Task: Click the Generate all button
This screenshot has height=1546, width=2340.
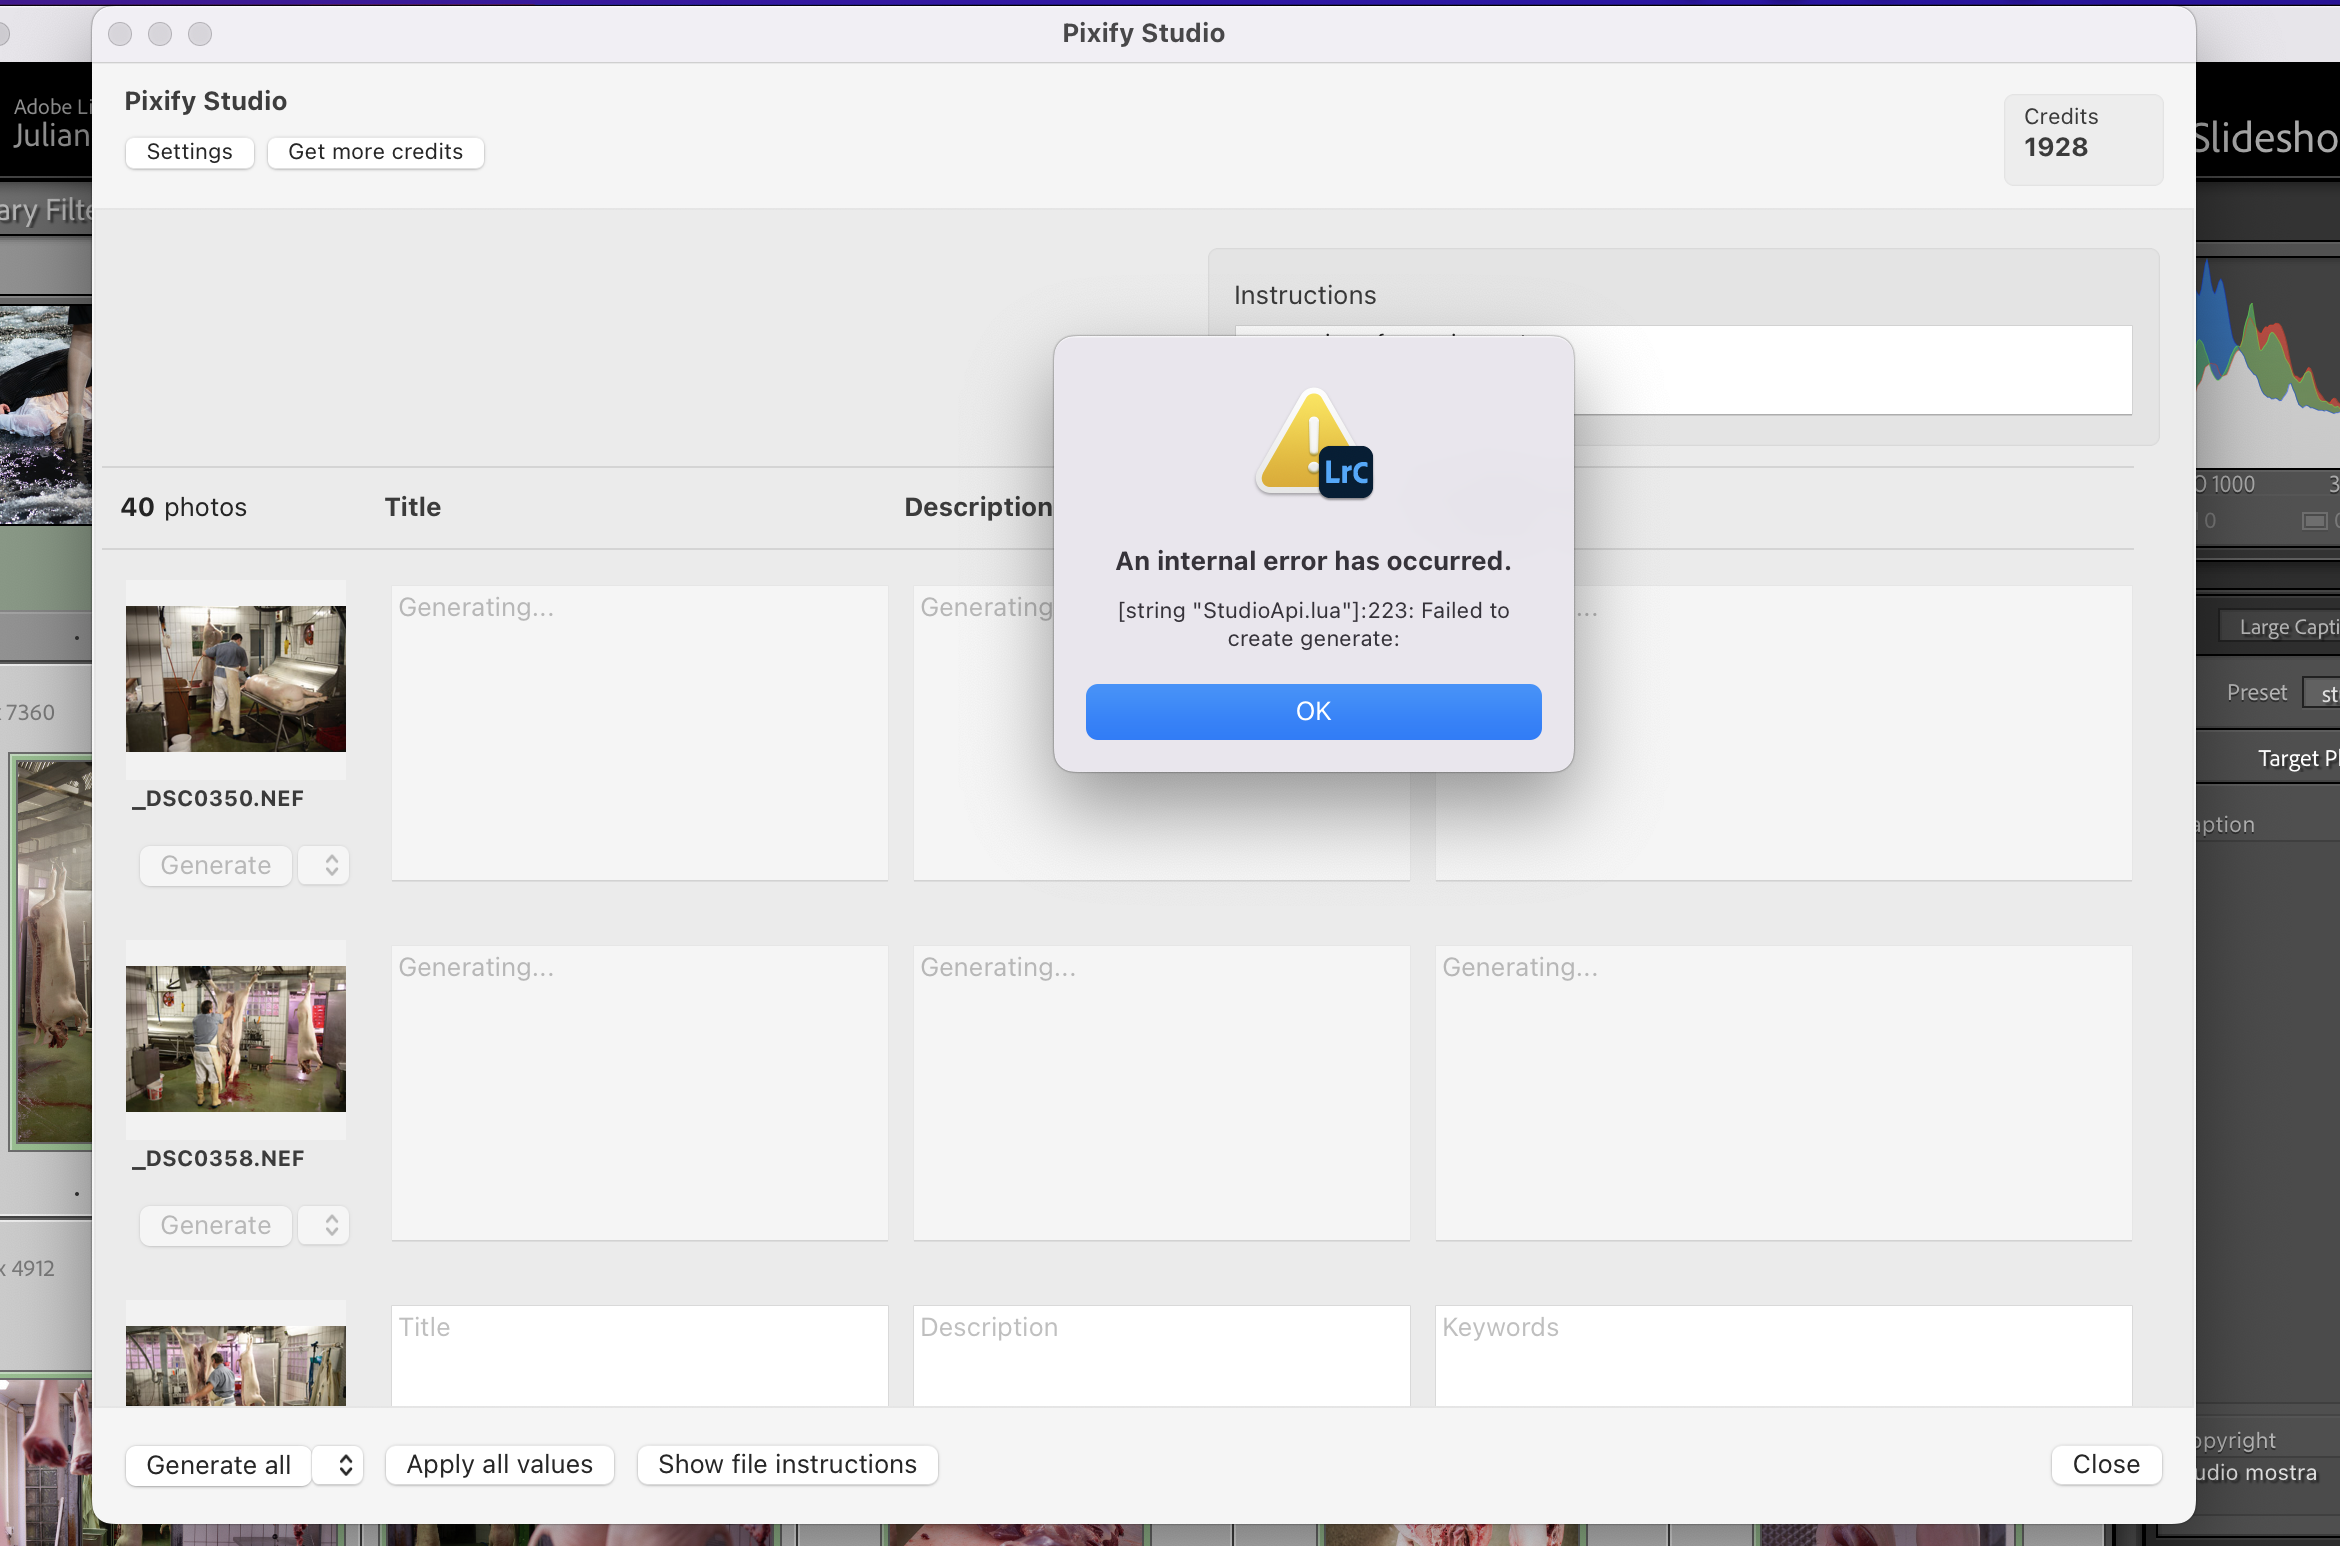Action: (218, 1465)
